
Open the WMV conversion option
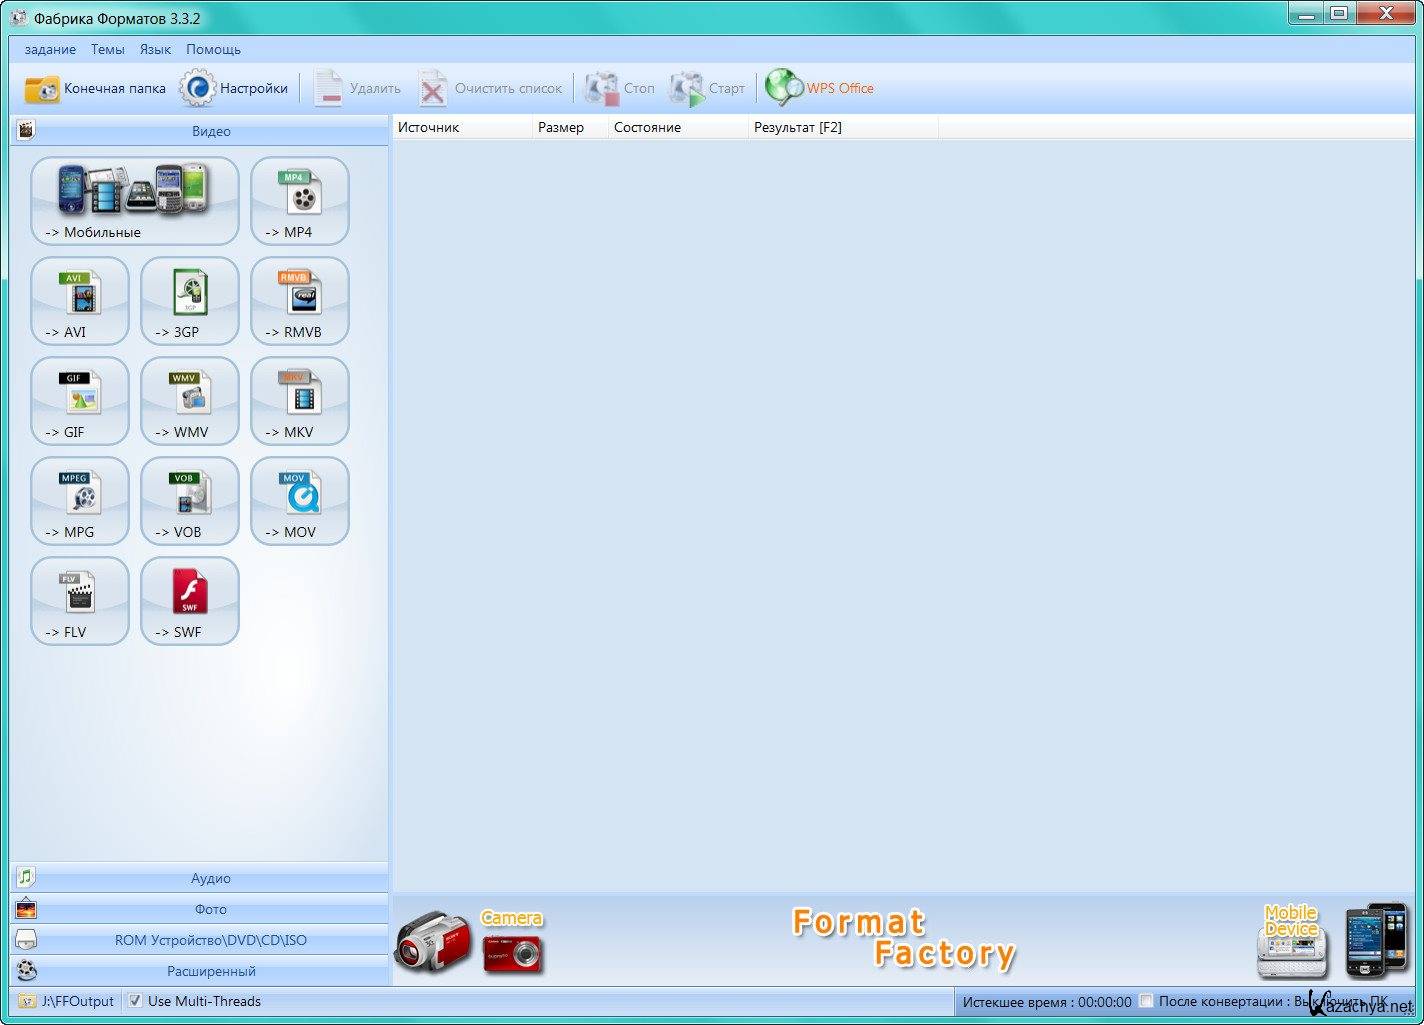click(x=190, y=401)
